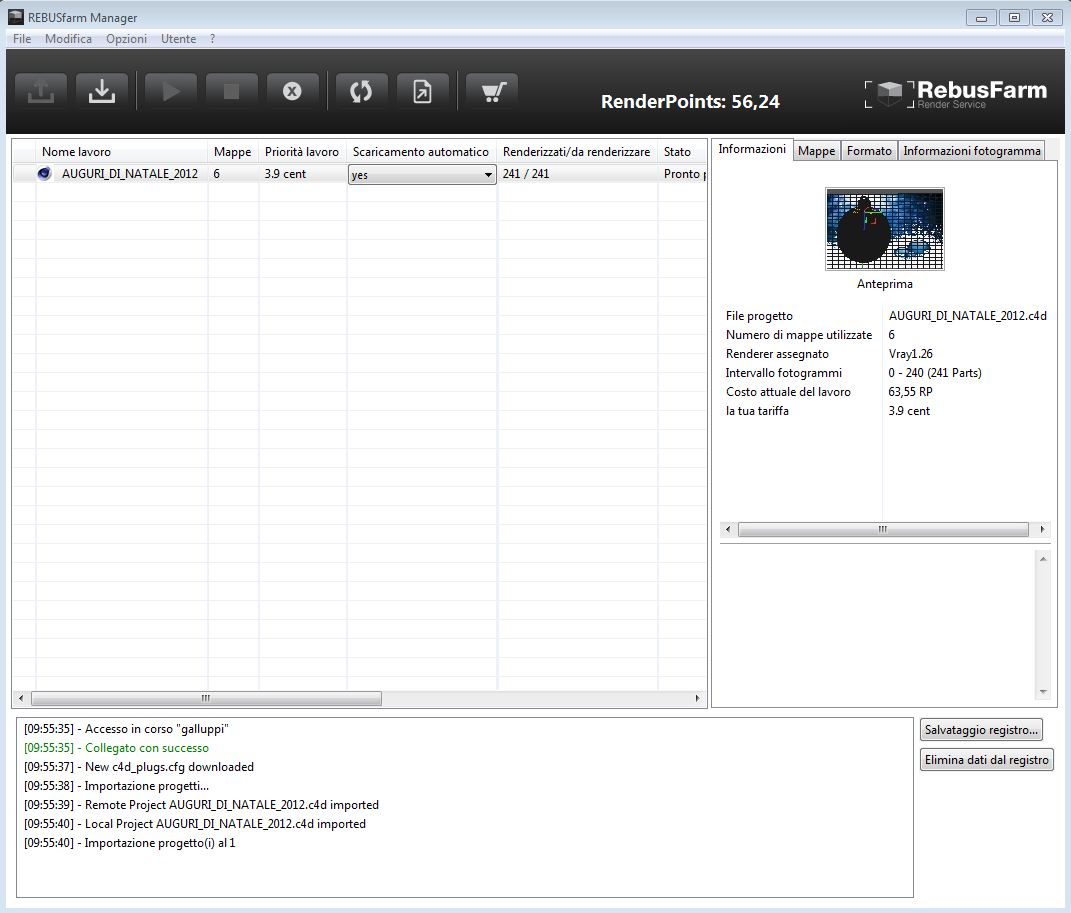Screen dimensions: 1071x913
Task: Click the stop render toolbar icon
Action: tap(232, 92)
